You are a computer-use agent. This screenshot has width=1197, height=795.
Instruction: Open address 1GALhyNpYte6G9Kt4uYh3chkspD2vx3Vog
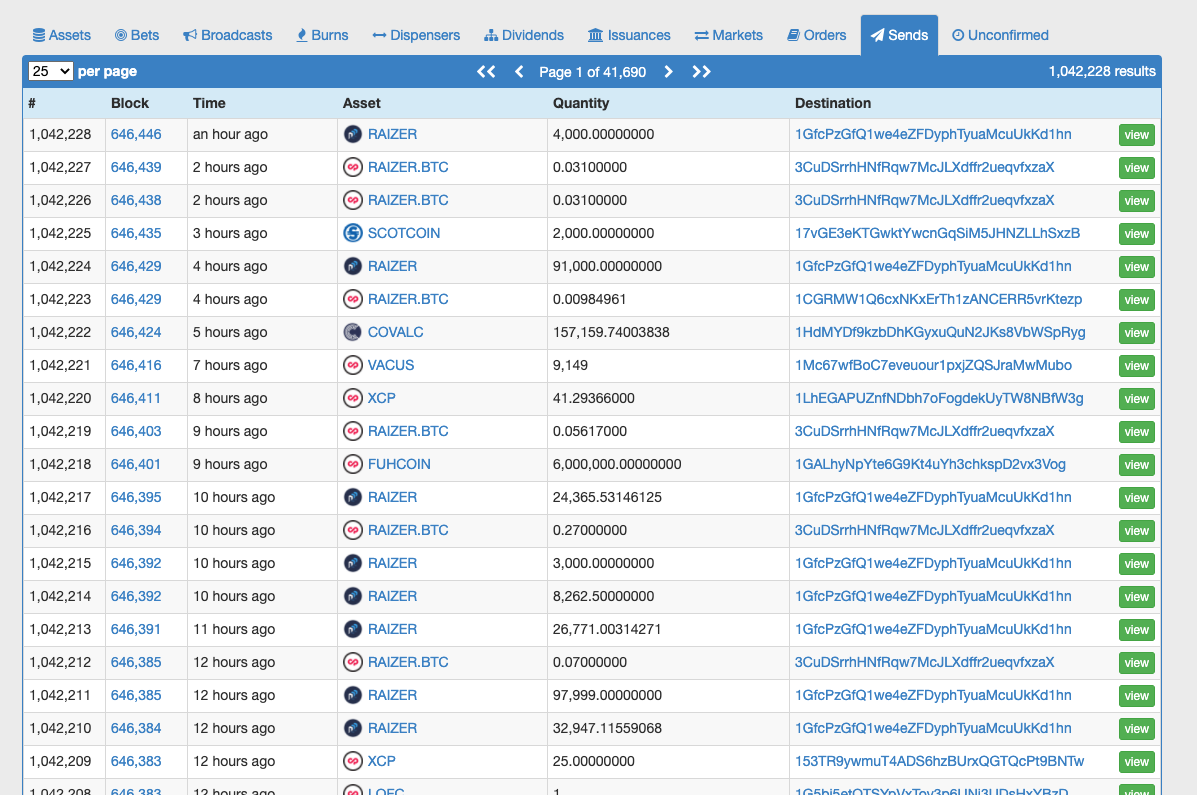coord(930,464)
